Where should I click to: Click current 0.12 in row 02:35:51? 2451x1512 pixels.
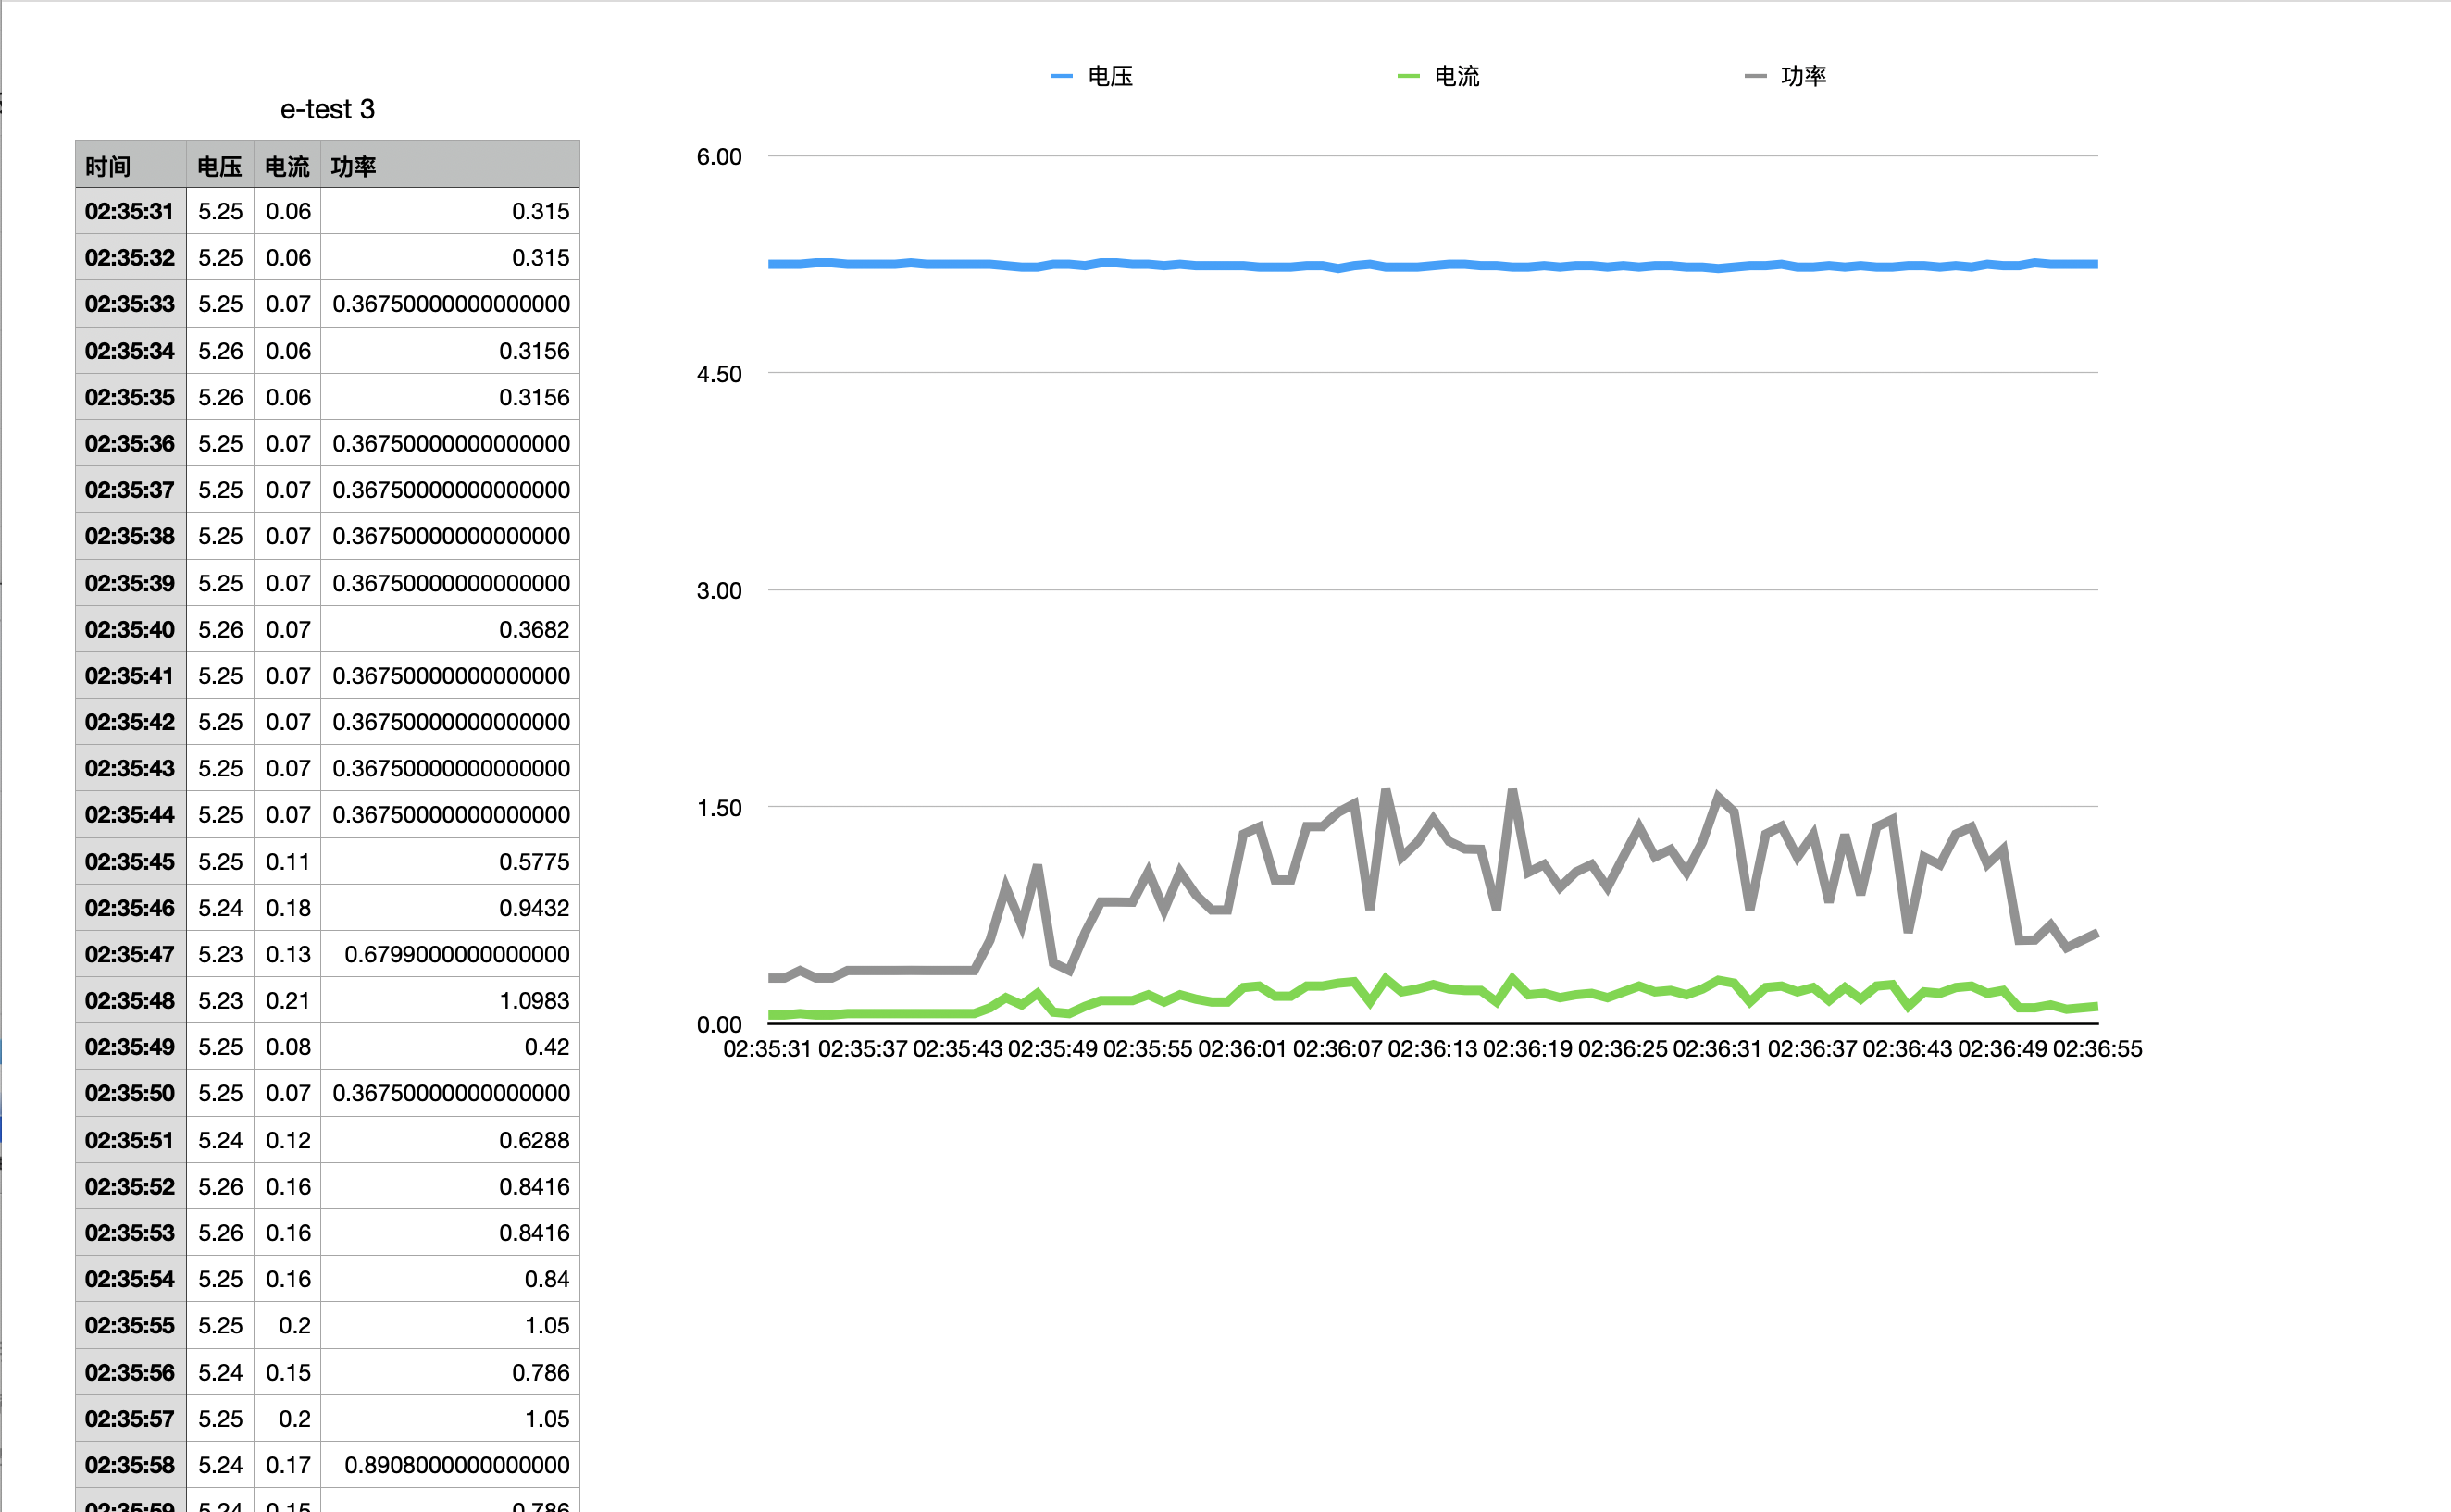click(287, 1140)
